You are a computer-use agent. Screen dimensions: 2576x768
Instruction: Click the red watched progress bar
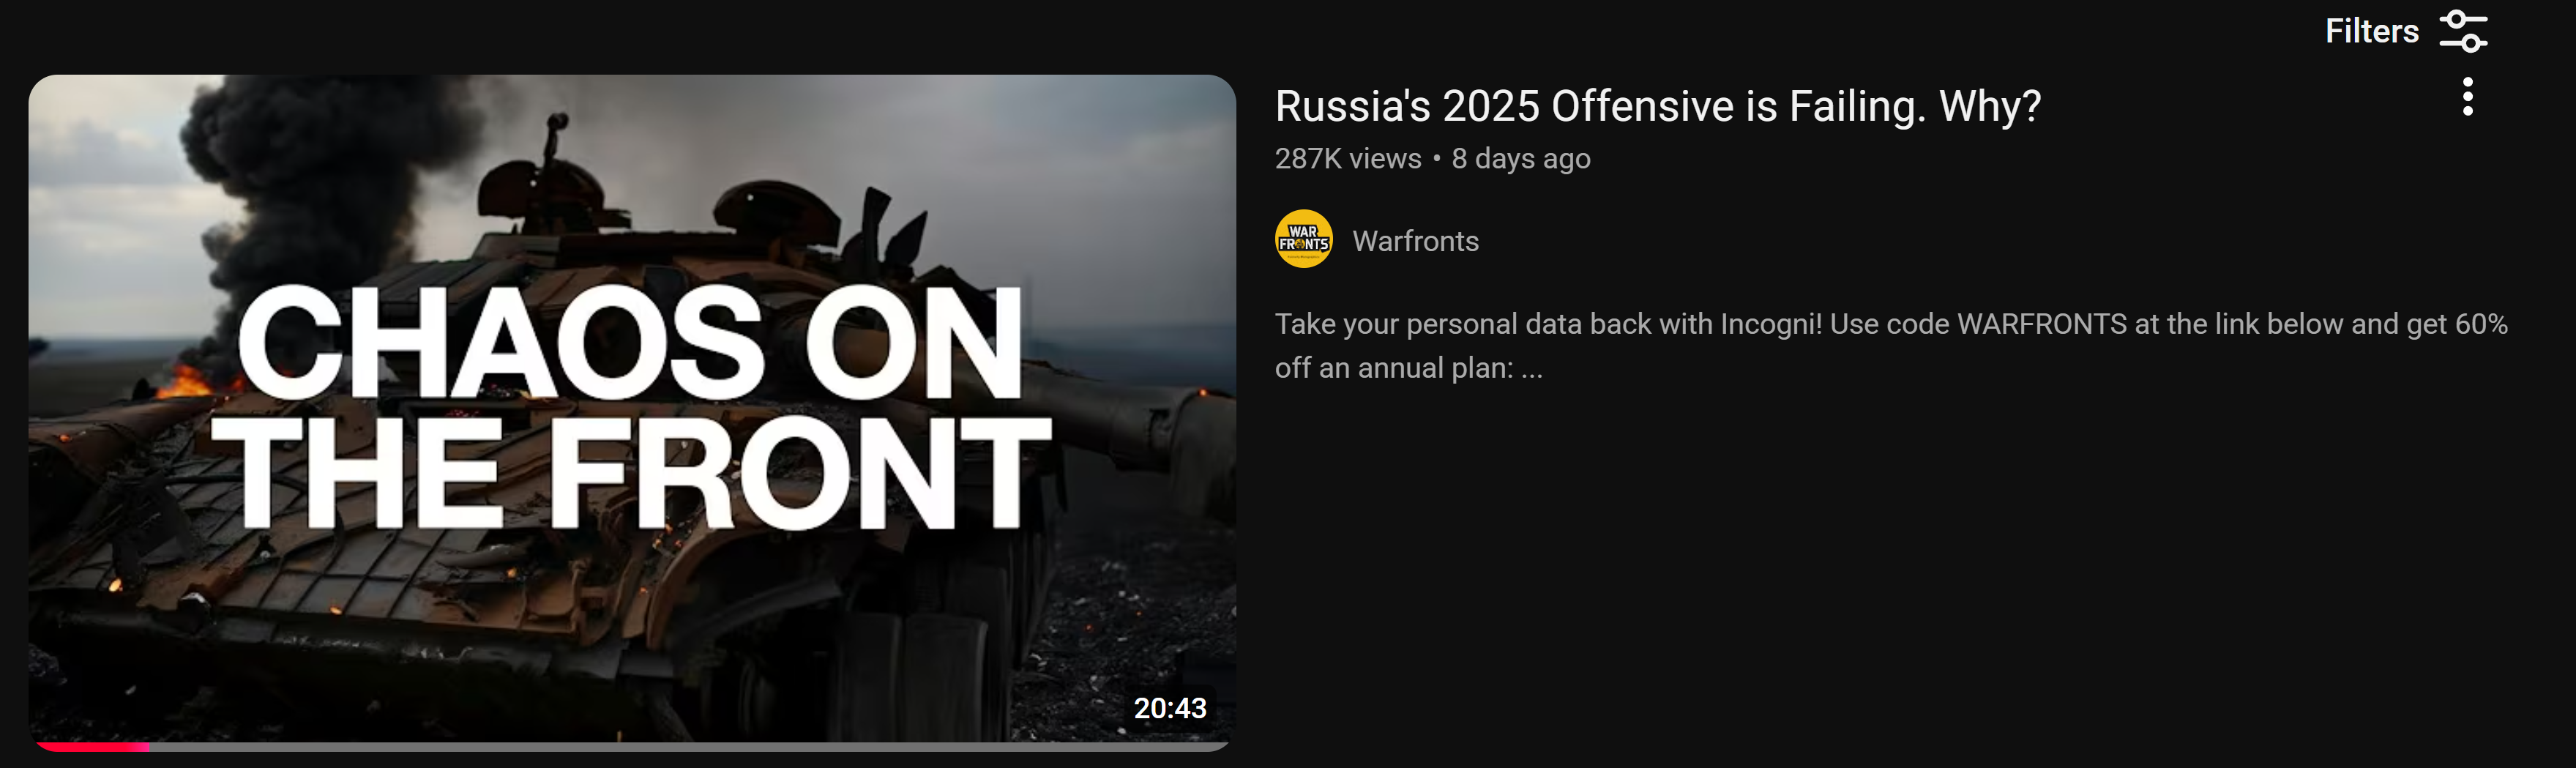[x=92, y=747]
